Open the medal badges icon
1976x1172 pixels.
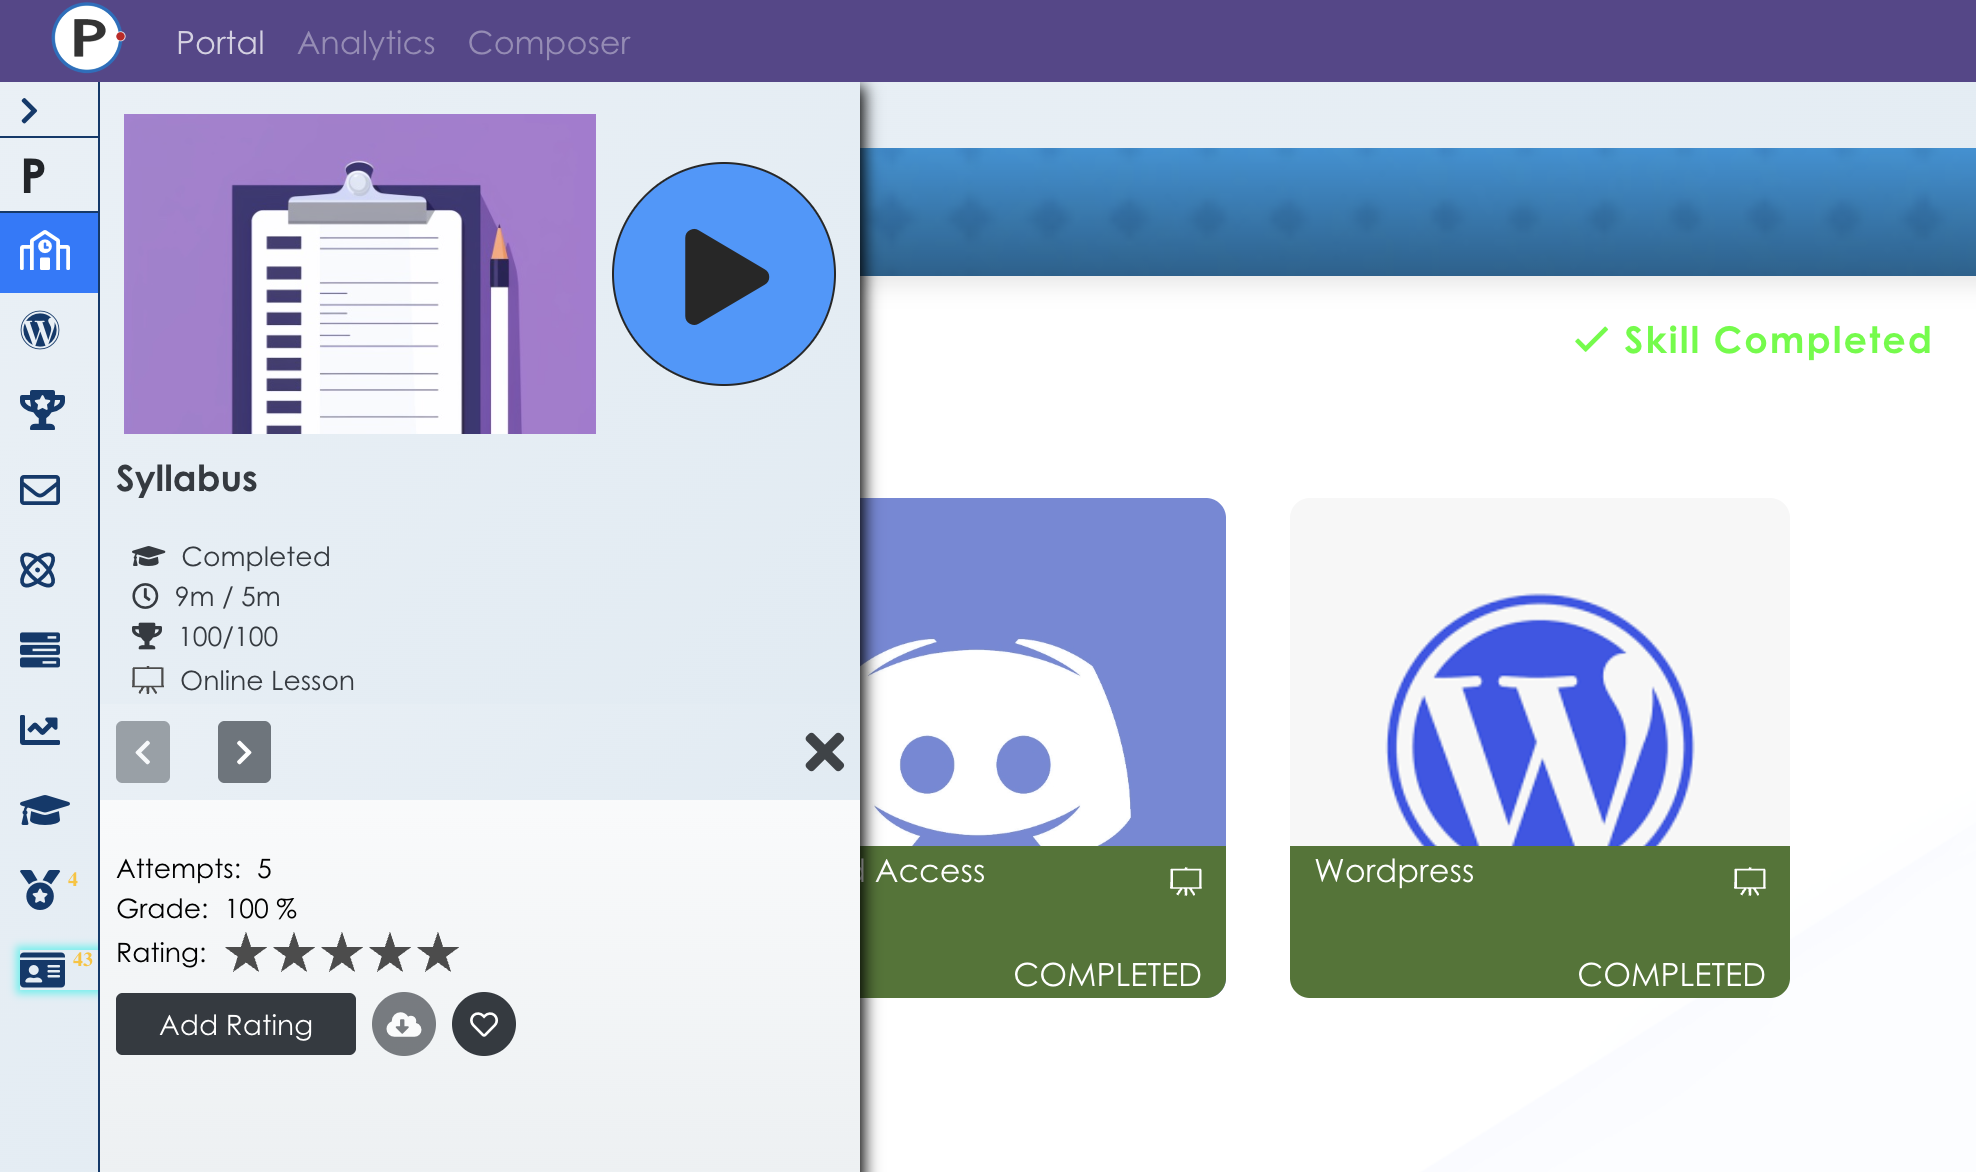pos(40,889)
